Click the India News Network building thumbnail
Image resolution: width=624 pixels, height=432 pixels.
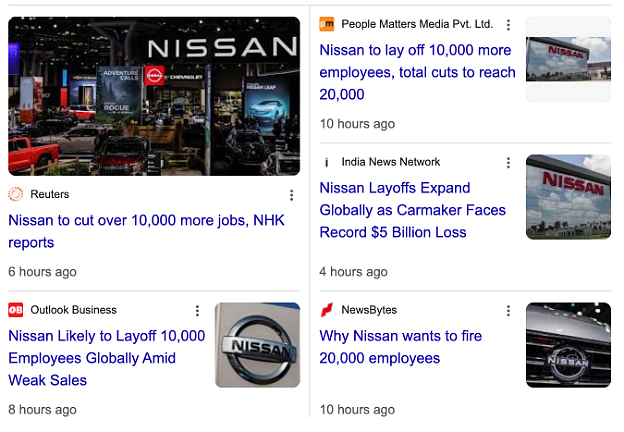[568, 197]
